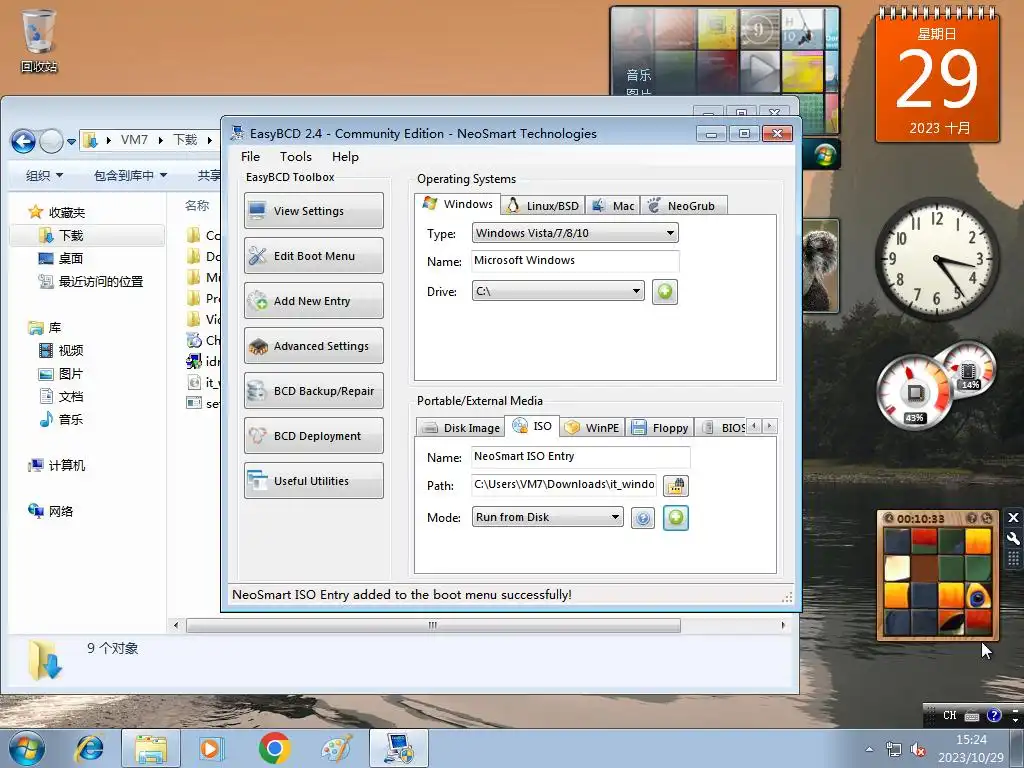Switch to the Disk Image tab
Screen dimensions: 1024x768
click(x=460, y=428)
